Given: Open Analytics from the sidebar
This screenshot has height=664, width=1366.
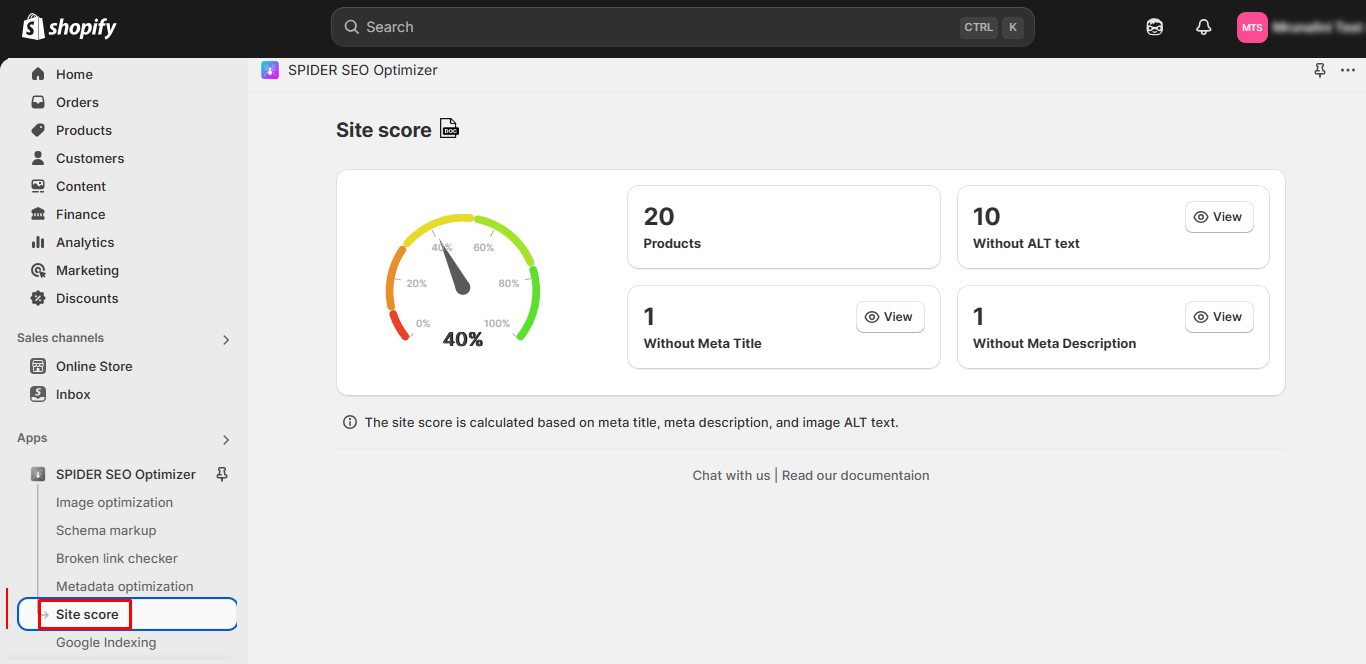Looking at the screenshot, I should (x=85, y=242).
